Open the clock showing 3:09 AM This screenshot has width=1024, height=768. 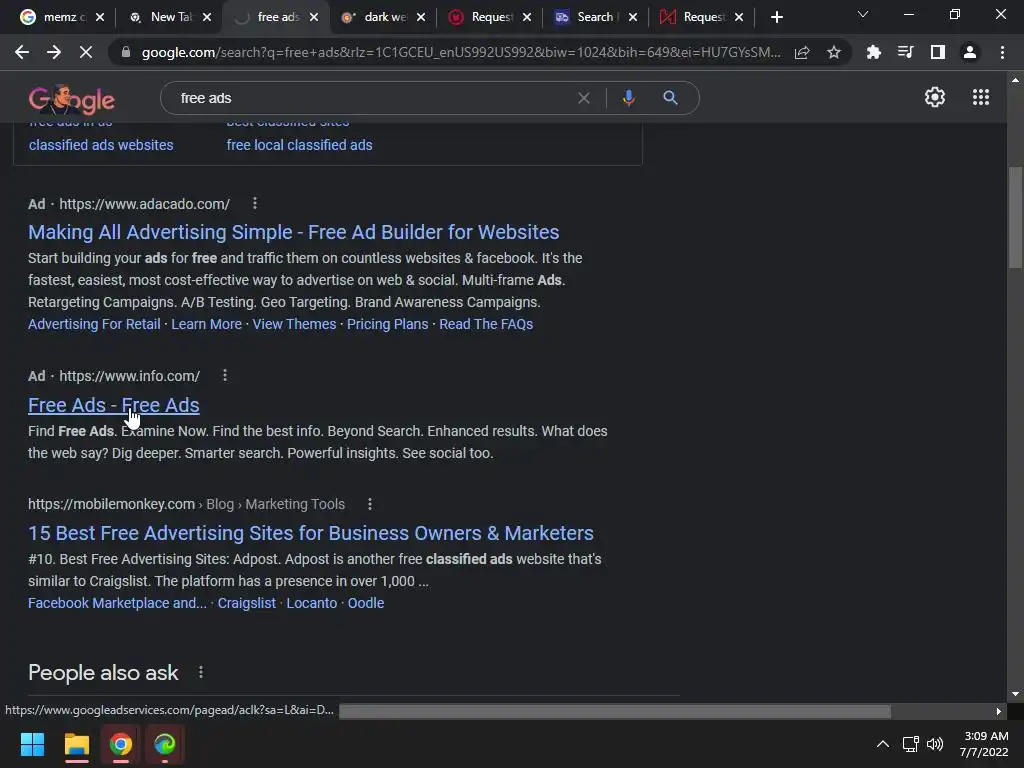coord(984,744)
